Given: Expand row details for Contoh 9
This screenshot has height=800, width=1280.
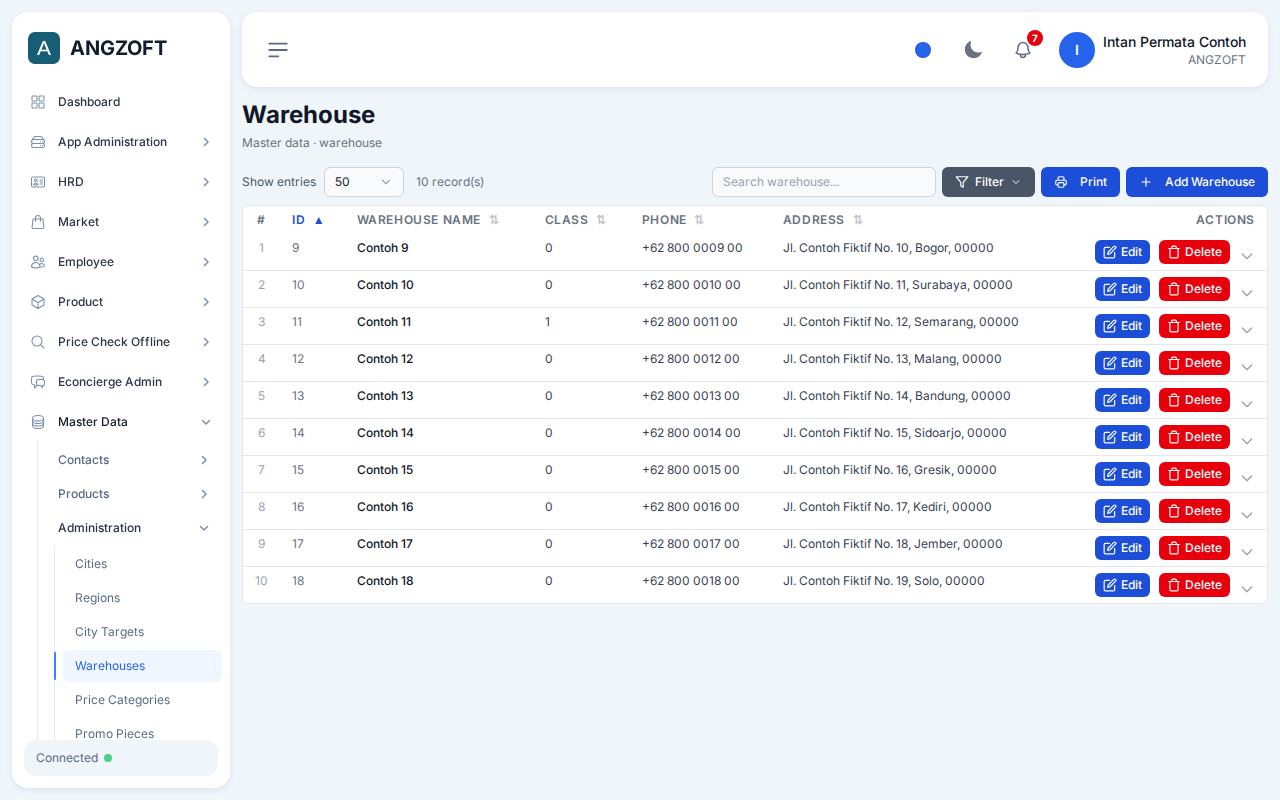Looking at the screenshot, I should (x=1247, y=256).
